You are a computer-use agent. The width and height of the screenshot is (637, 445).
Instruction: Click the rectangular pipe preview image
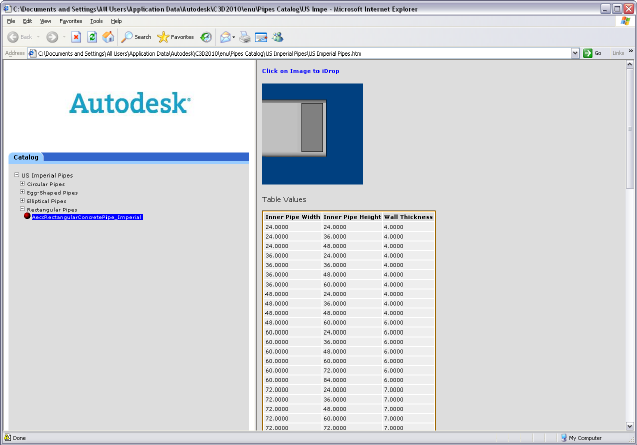click(312, 134)
